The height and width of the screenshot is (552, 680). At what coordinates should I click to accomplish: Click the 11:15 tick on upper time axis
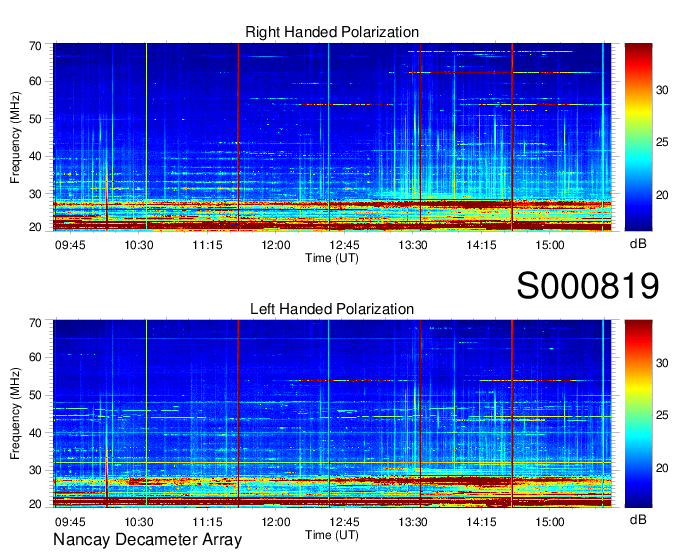[207, 245]
